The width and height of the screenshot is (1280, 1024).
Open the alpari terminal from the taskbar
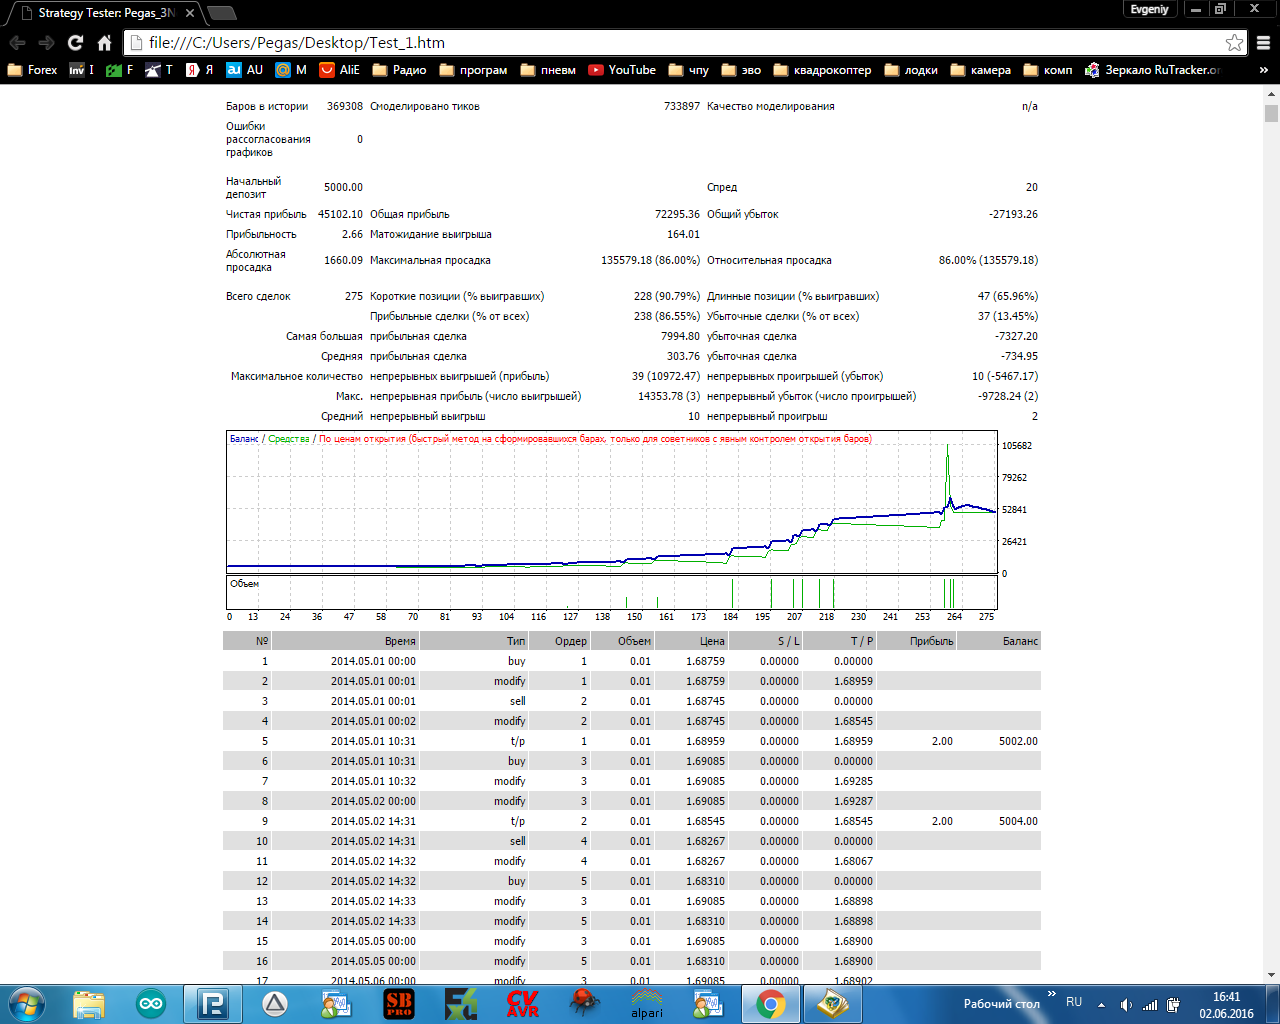647,1004
